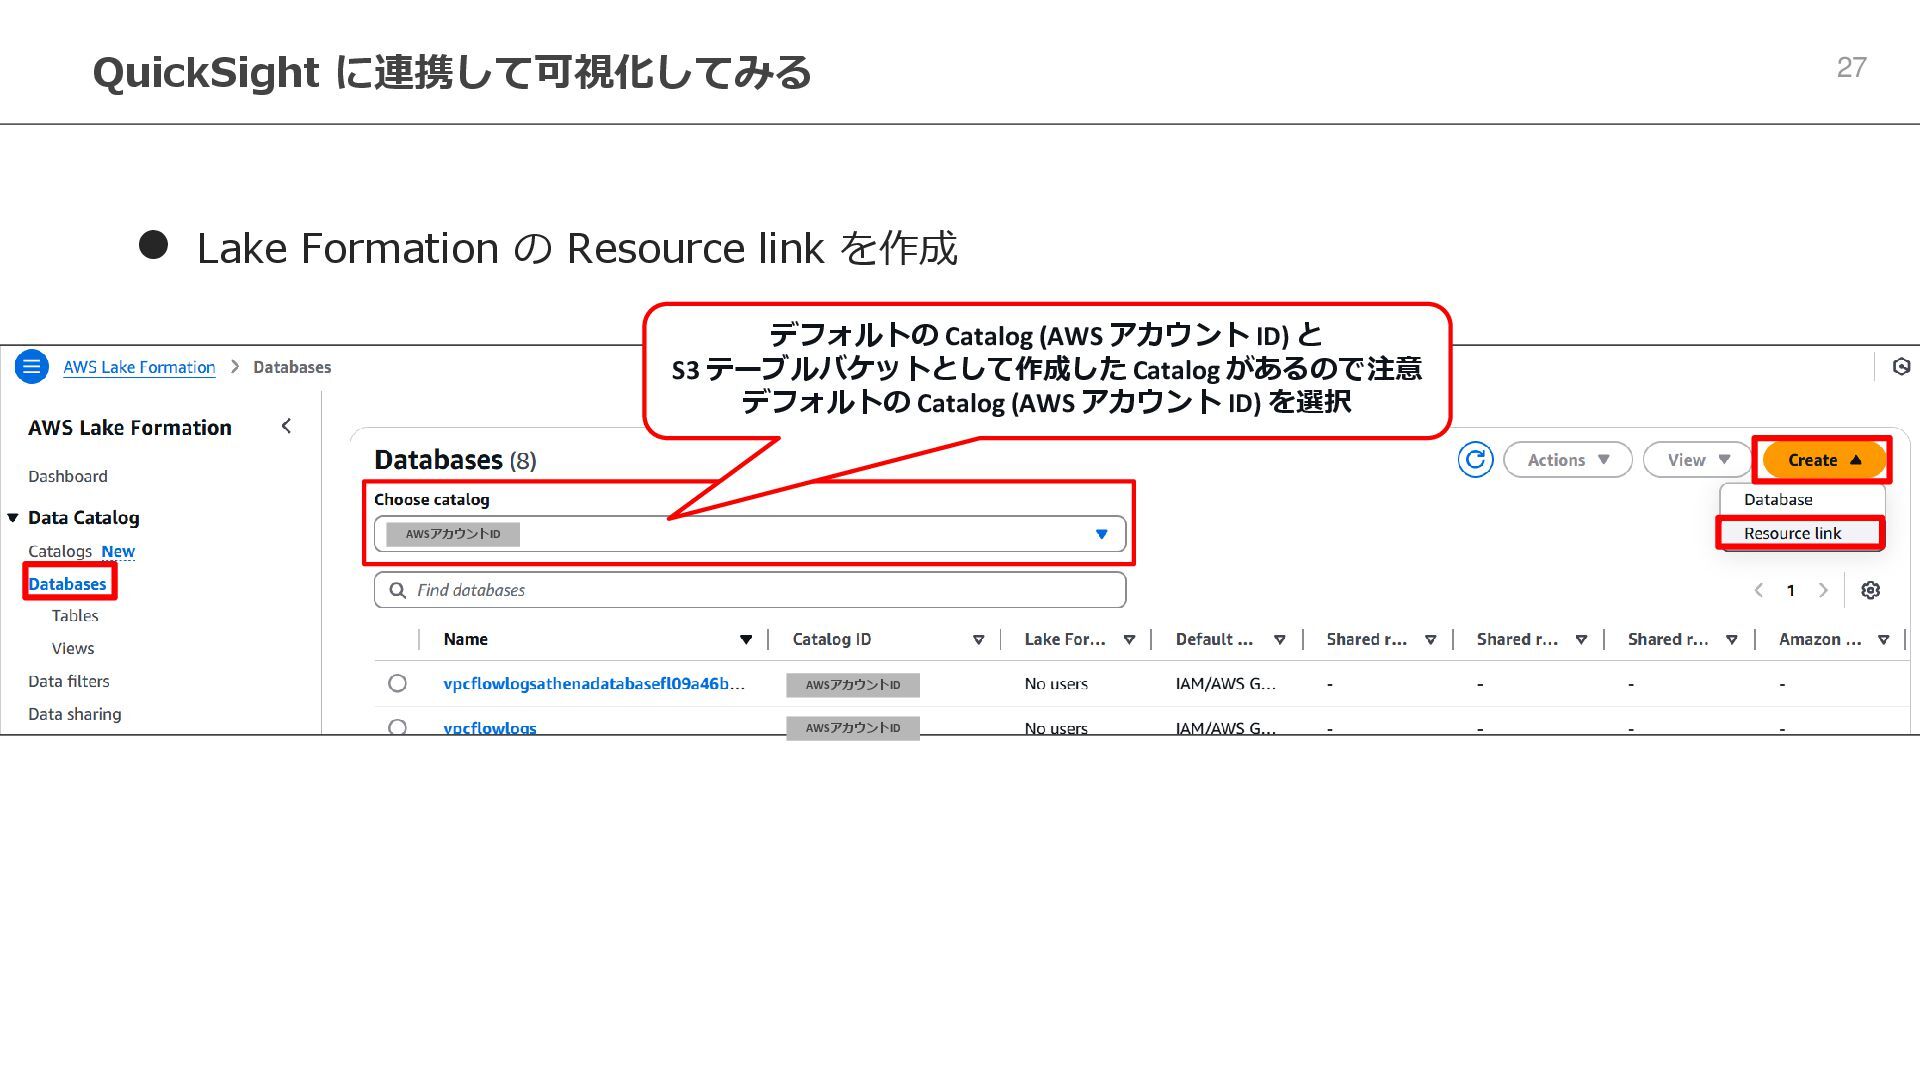Select the vpcflowlogs row radio button

pyautogui.click(x=397, y=727)
